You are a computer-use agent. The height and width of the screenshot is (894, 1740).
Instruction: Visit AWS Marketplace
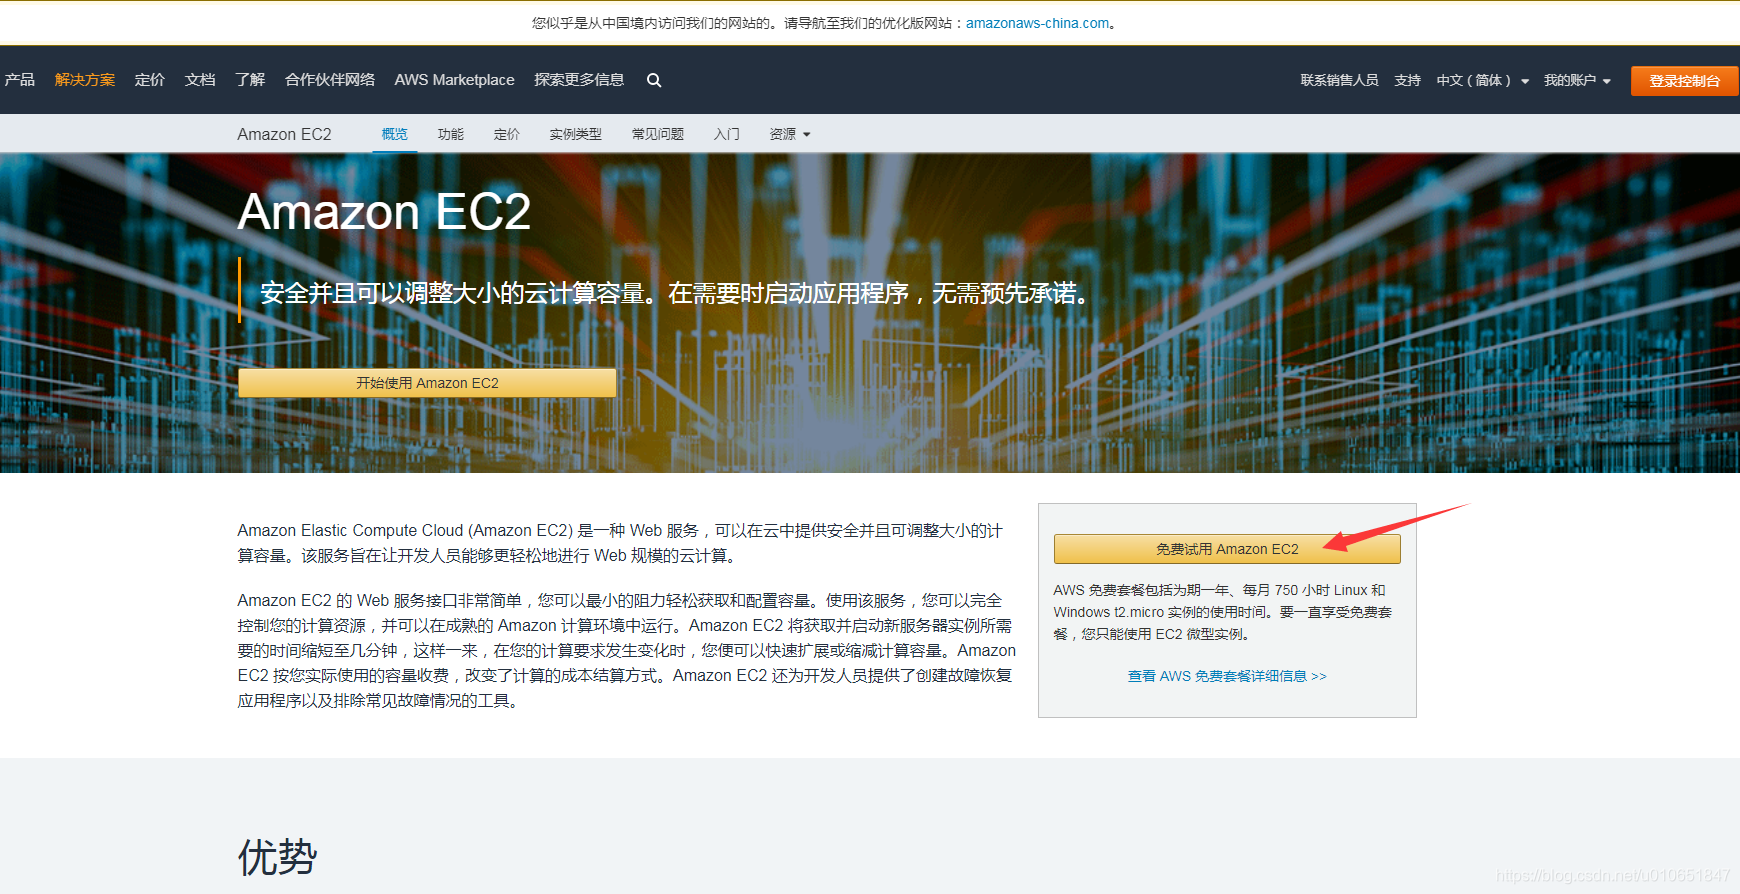click(455, 80)
